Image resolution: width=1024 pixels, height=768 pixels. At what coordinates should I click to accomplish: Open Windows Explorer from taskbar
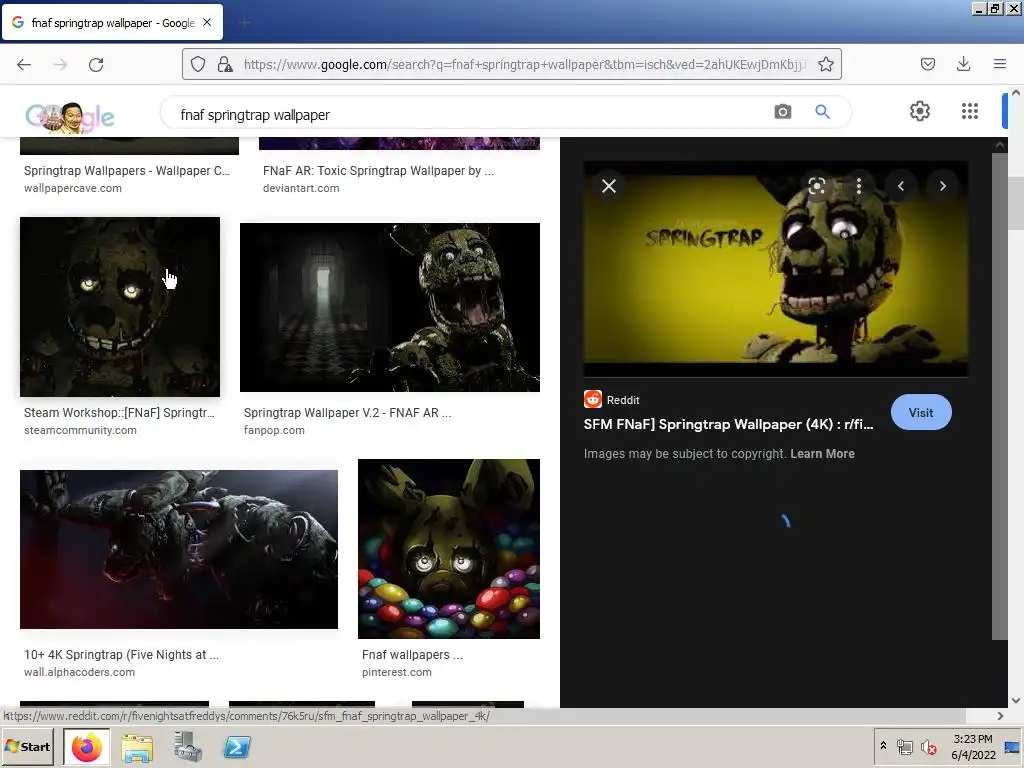click(137, 747)
